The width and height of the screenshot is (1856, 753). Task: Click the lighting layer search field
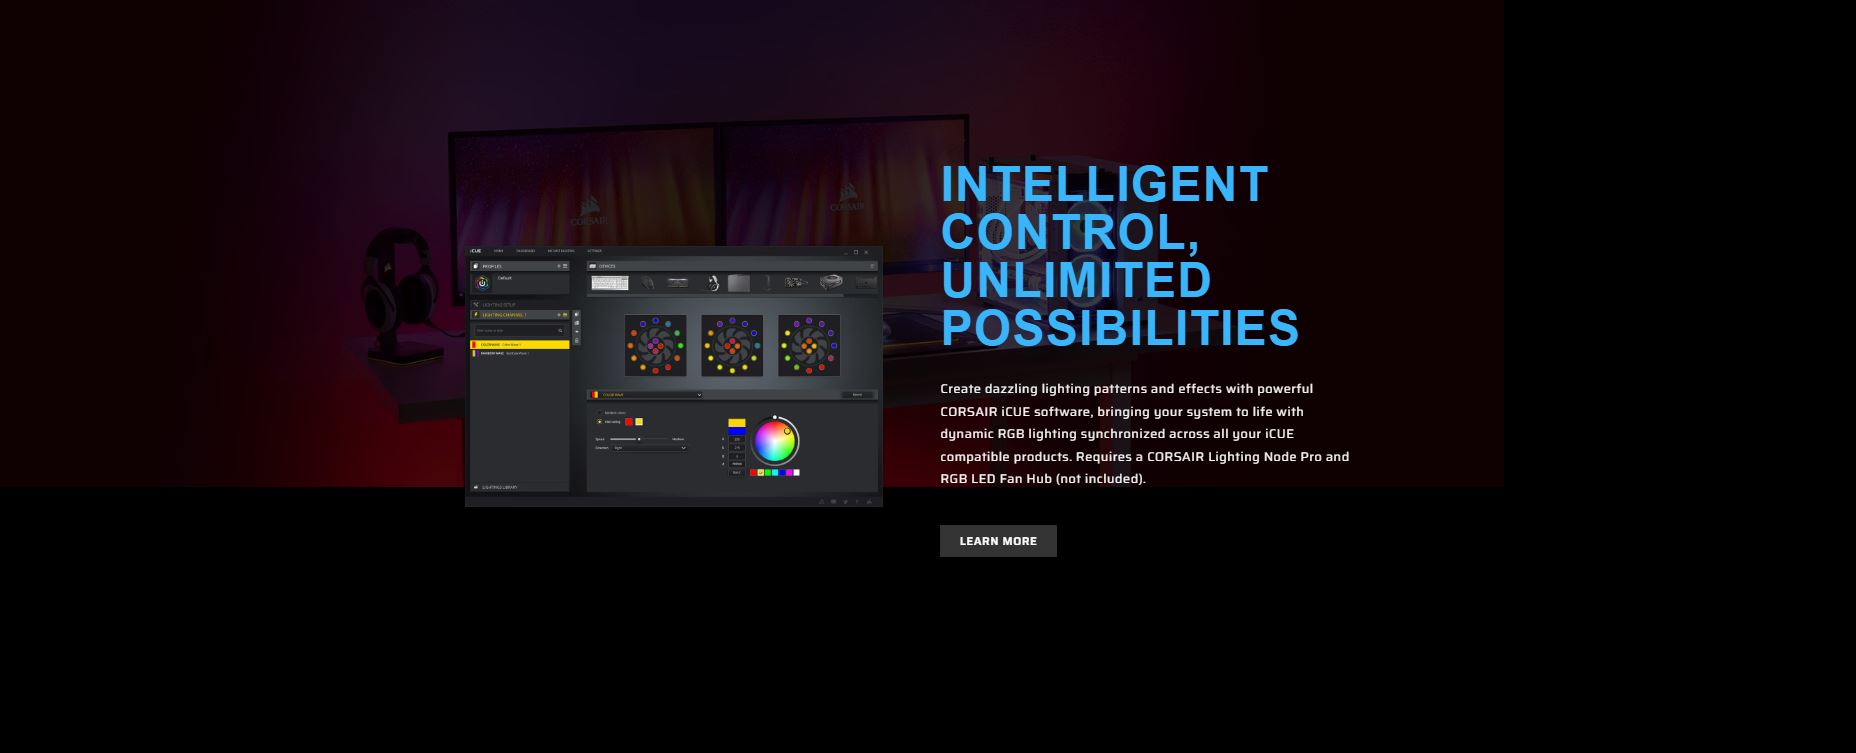(519, 331)
